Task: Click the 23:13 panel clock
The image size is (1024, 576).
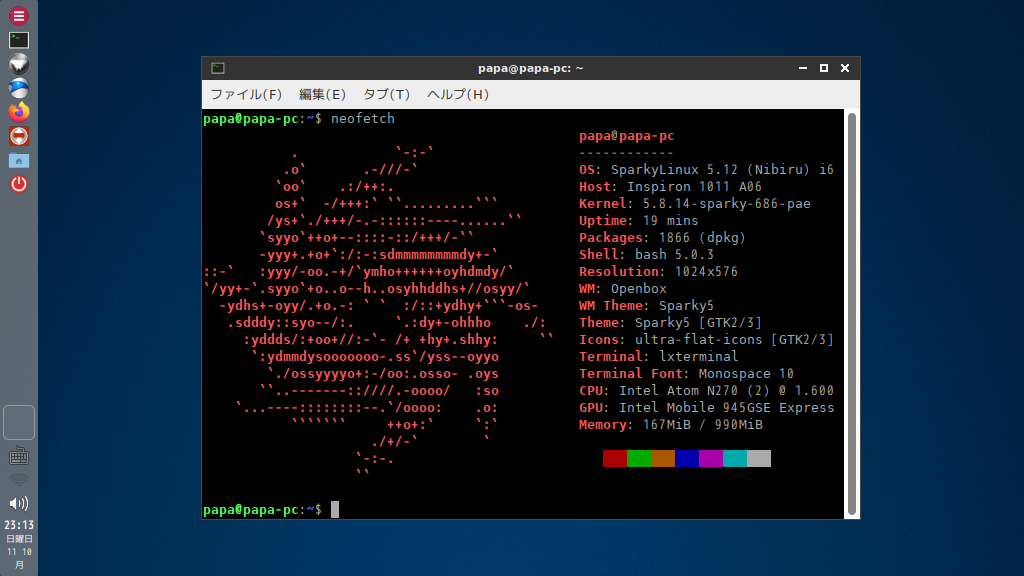Action: [x=19, y=525]
